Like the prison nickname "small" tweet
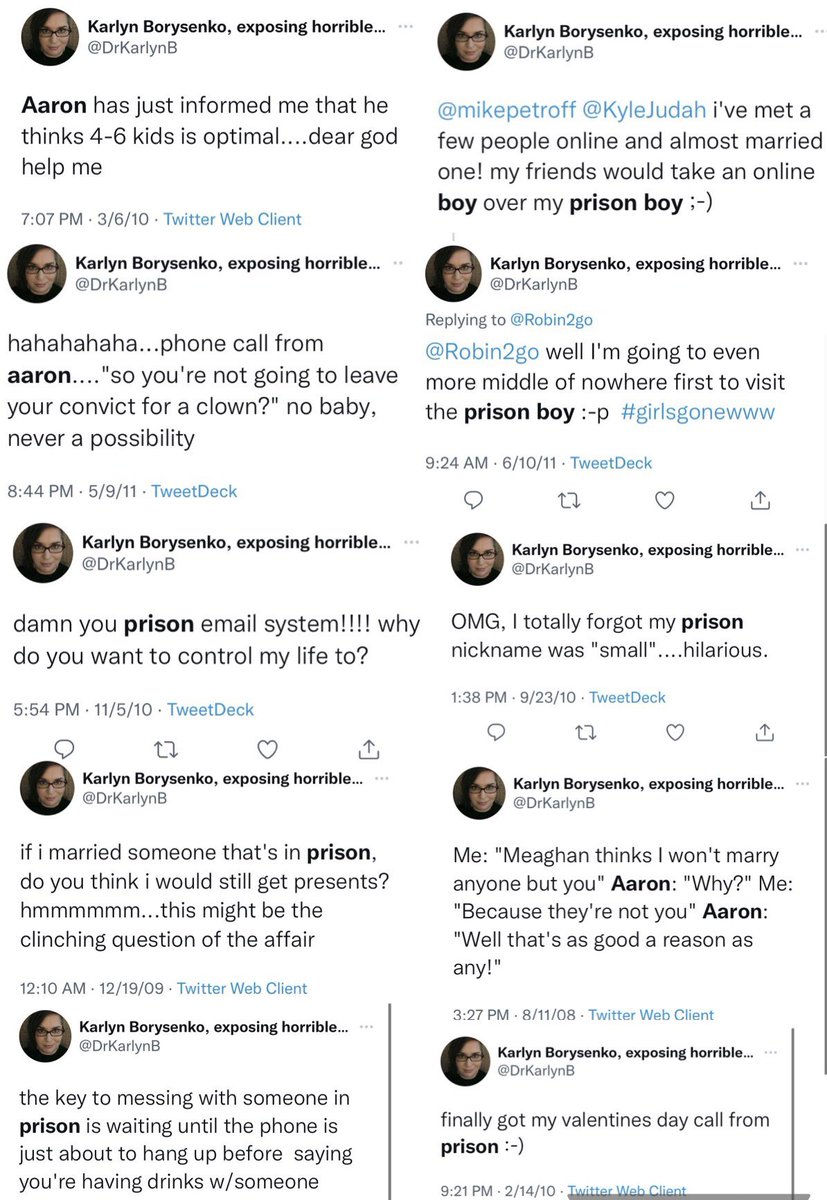827x1200 pixels. tap(675, 733)
